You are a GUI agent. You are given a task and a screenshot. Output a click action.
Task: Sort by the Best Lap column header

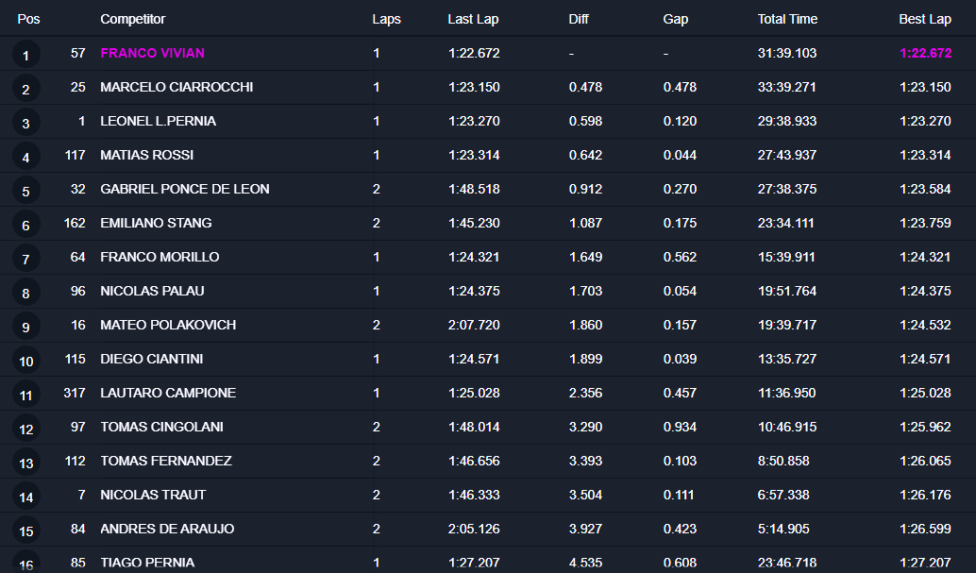(925, 19)
